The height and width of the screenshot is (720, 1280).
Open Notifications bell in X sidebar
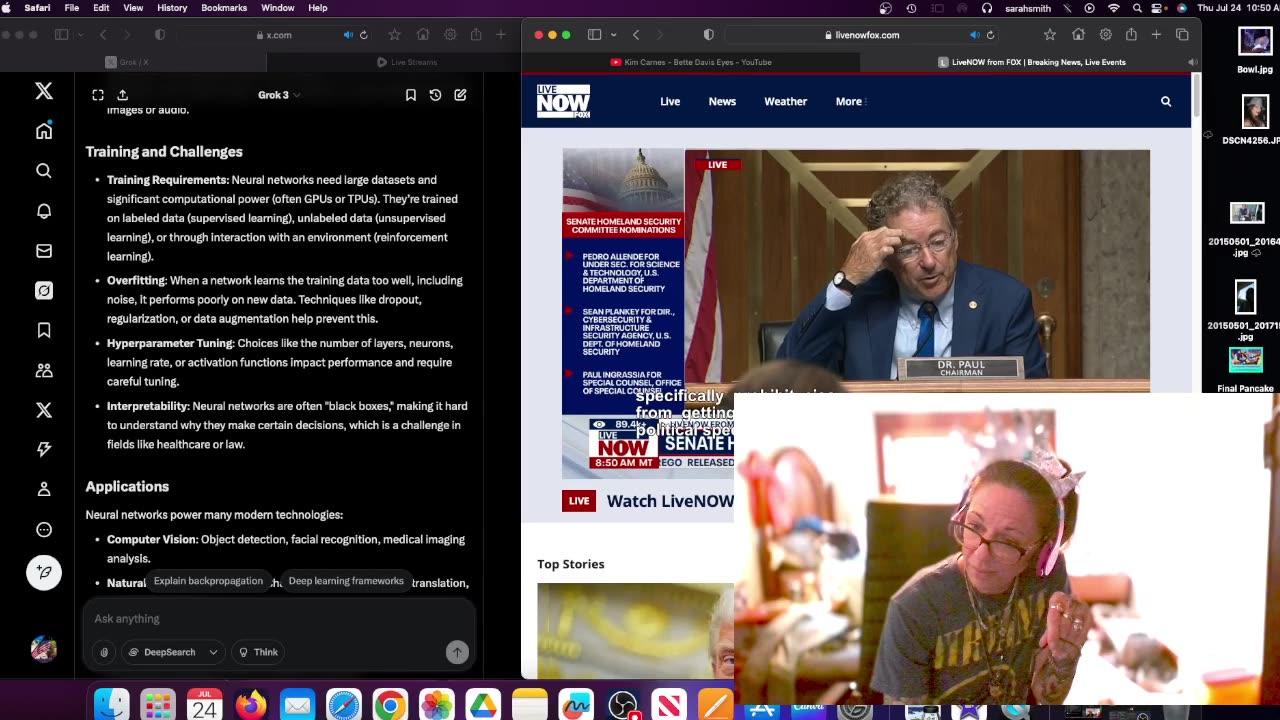tap(44, 211)
